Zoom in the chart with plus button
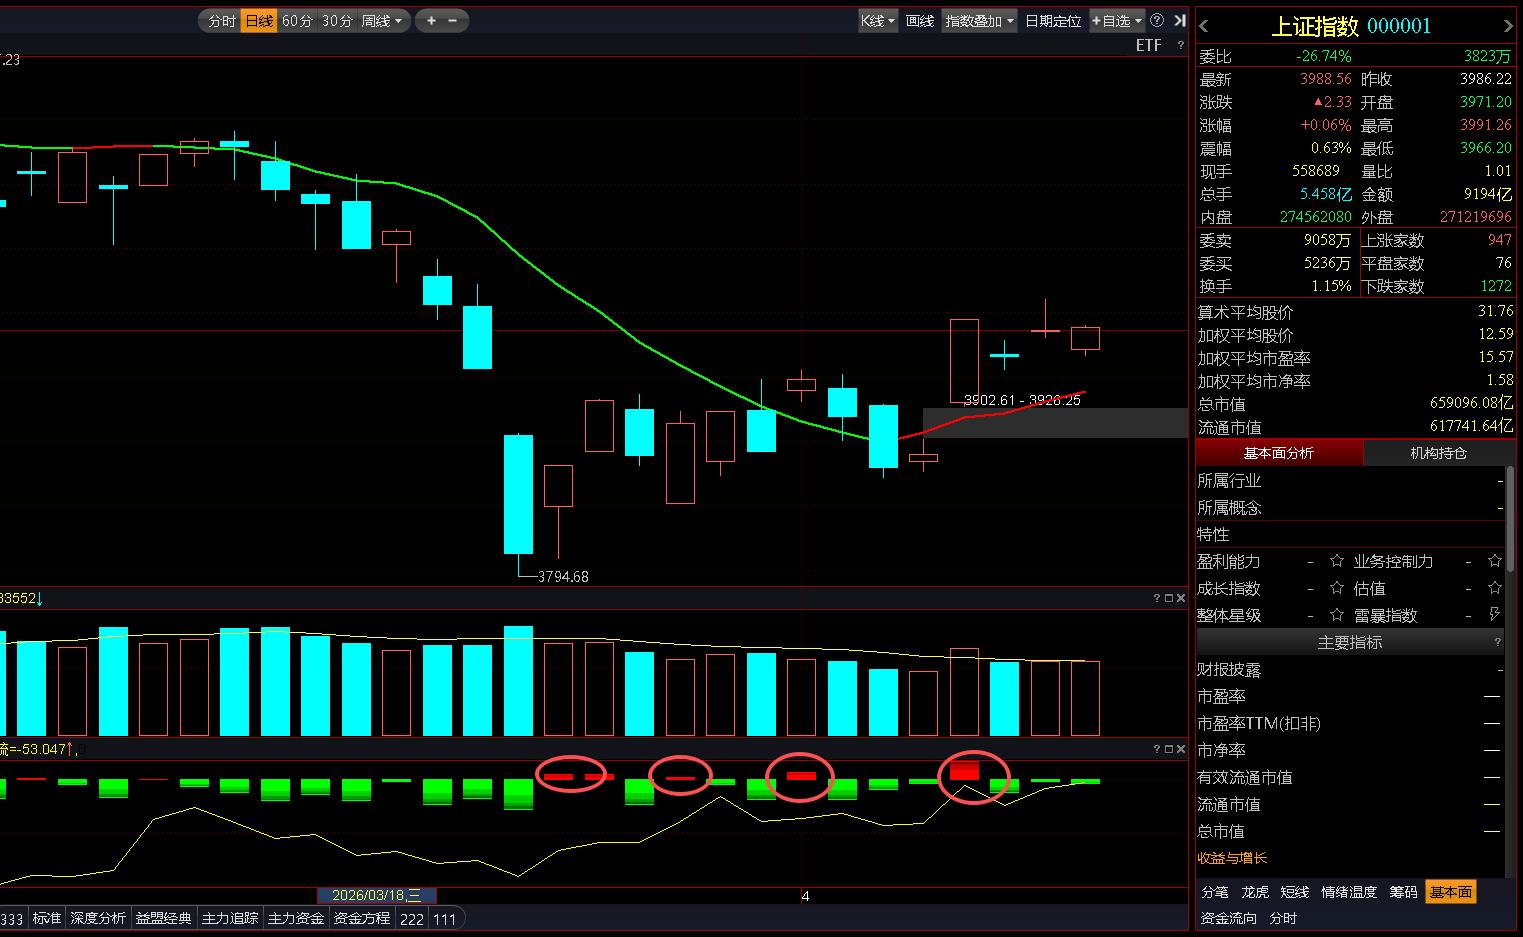 pyautogui.click(x=431, y=21)
